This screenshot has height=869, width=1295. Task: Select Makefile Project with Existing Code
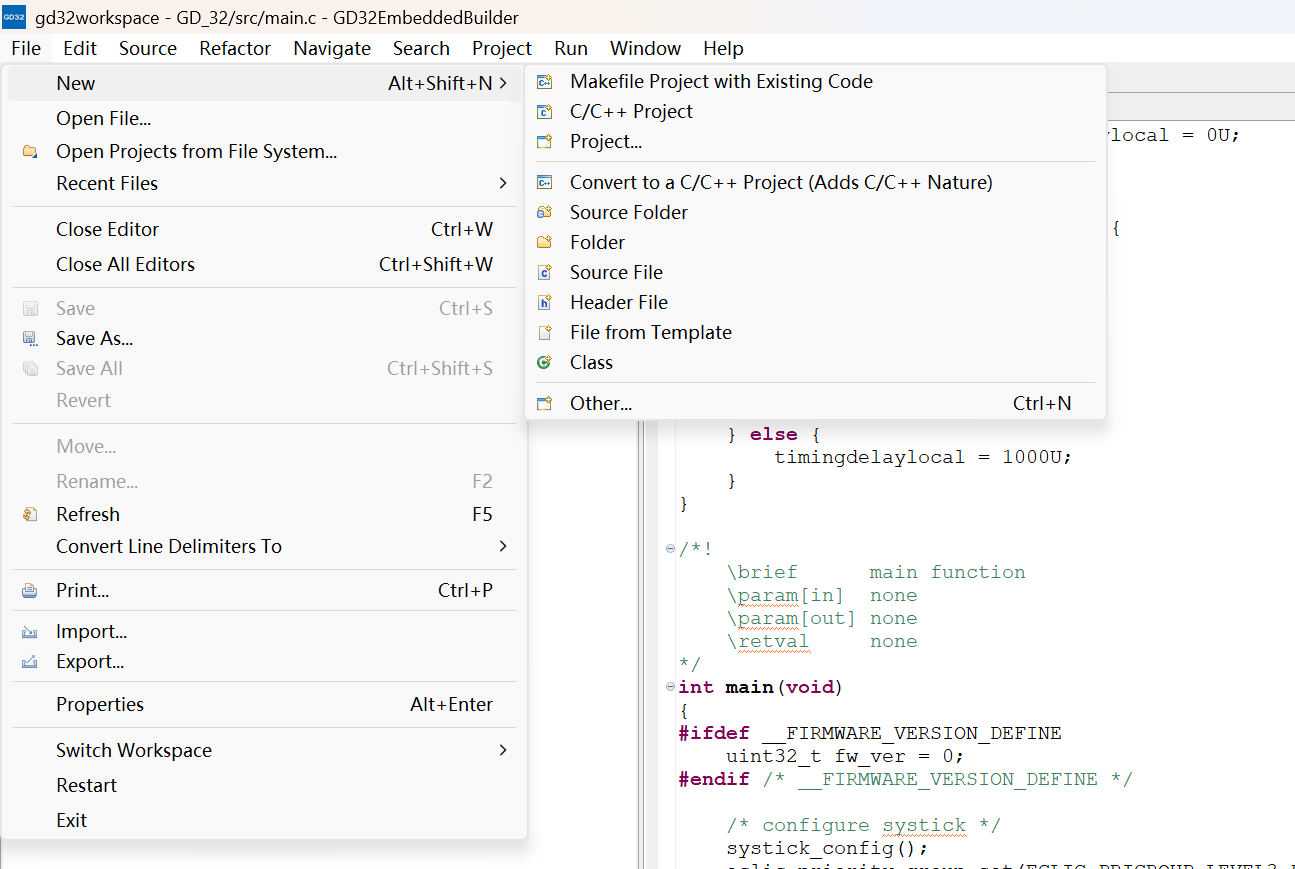[815, 82]
